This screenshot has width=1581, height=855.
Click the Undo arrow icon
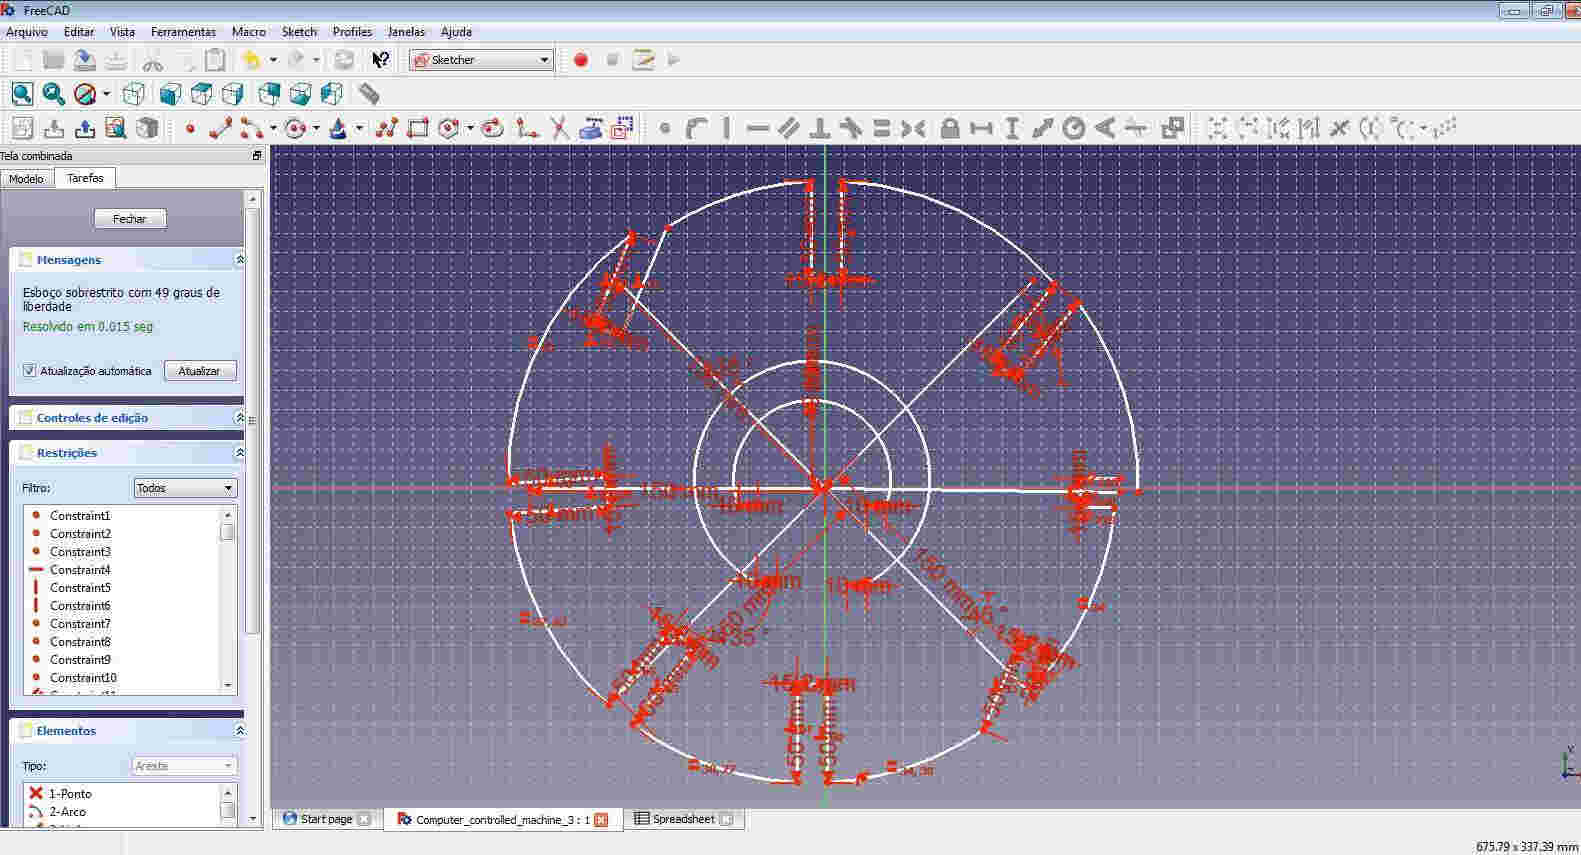point(251,60)
